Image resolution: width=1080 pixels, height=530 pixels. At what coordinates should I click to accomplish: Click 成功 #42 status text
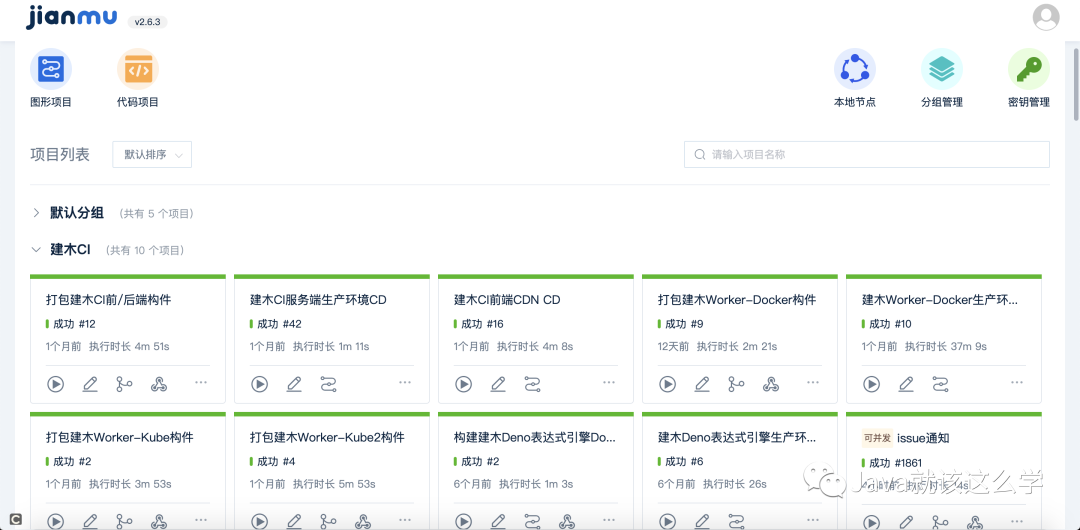pos(279,324)
